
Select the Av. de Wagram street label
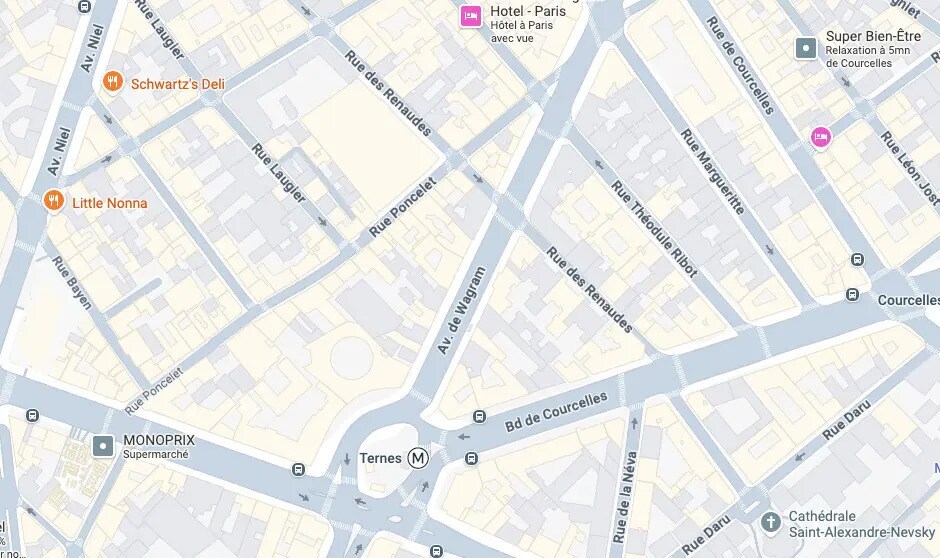click(461, 310)
